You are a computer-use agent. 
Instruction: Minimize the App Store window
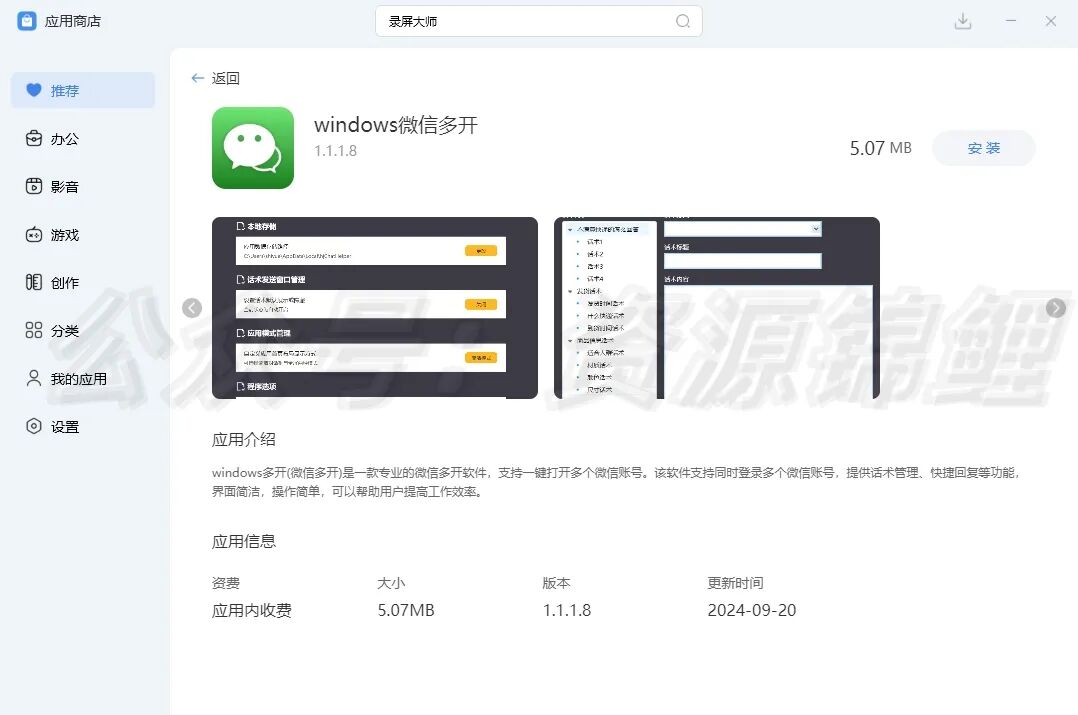1011,21
